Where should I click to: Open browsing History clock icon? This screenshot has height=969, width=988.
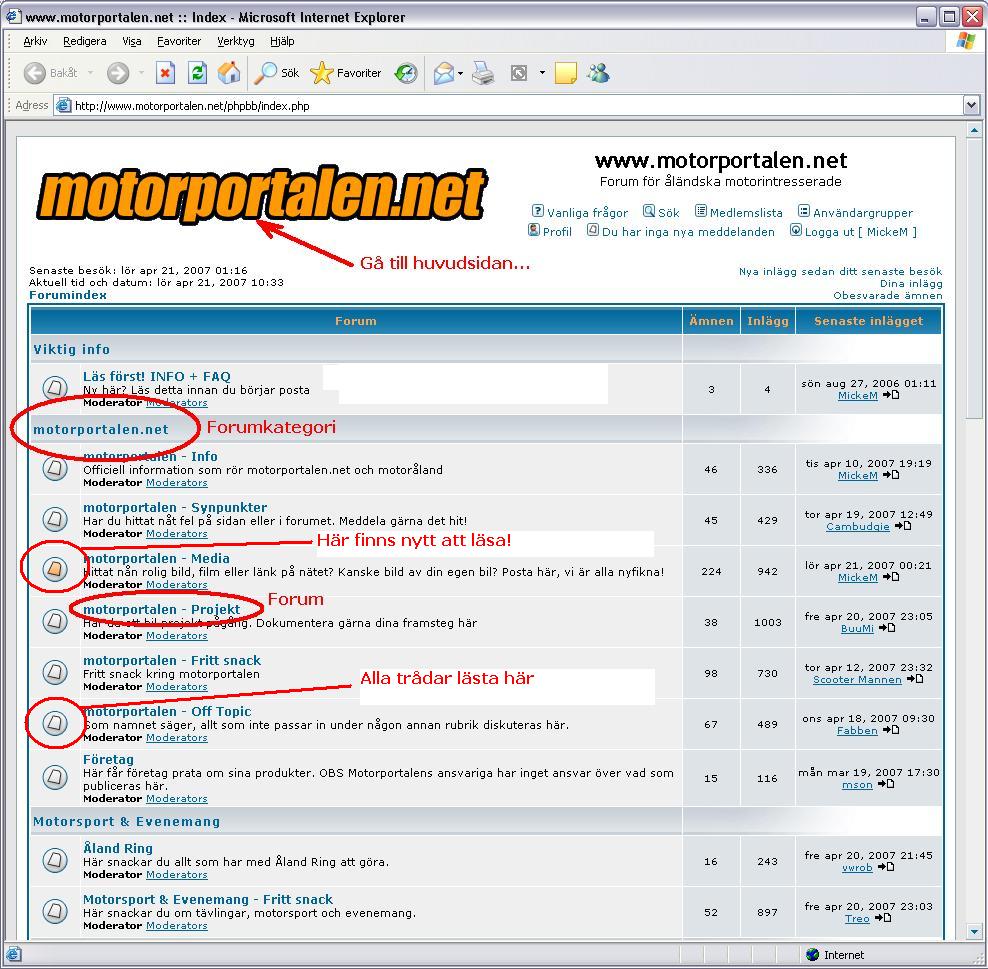pos(406,73)
